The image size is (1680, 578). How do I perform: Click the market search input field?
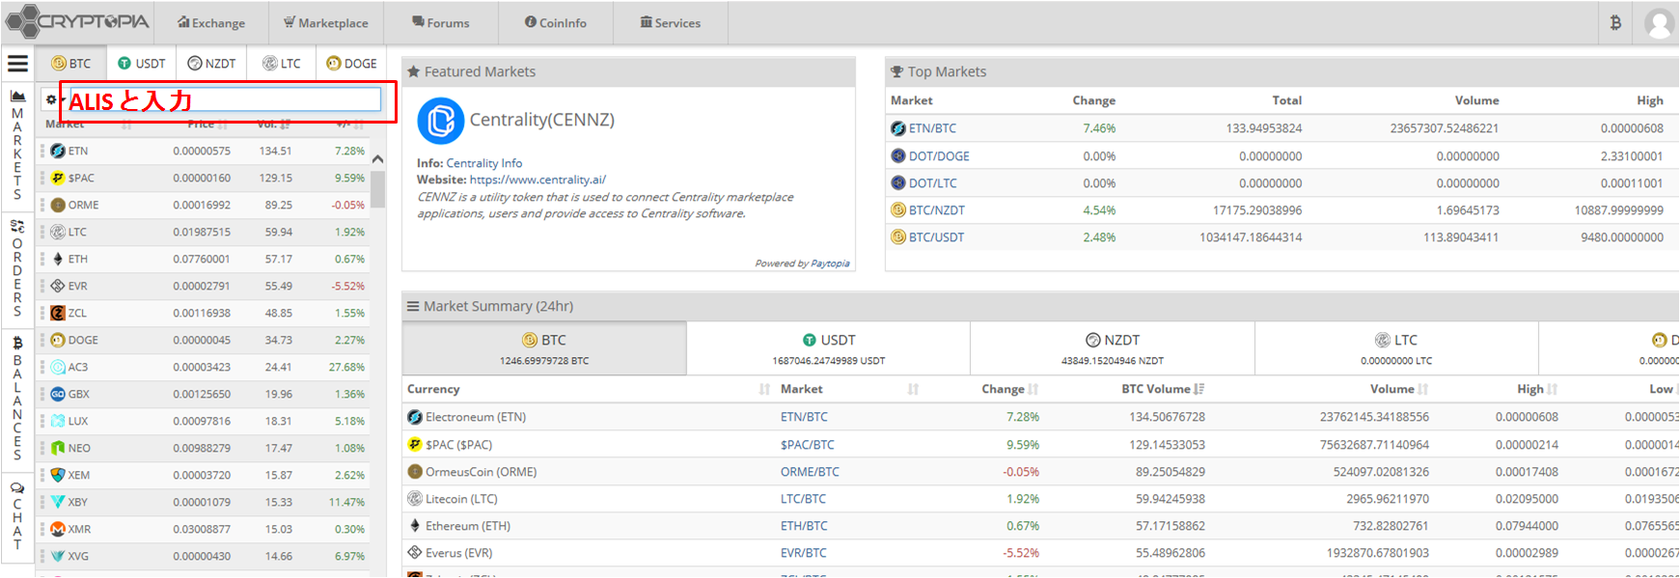click(x=222, y=99)
